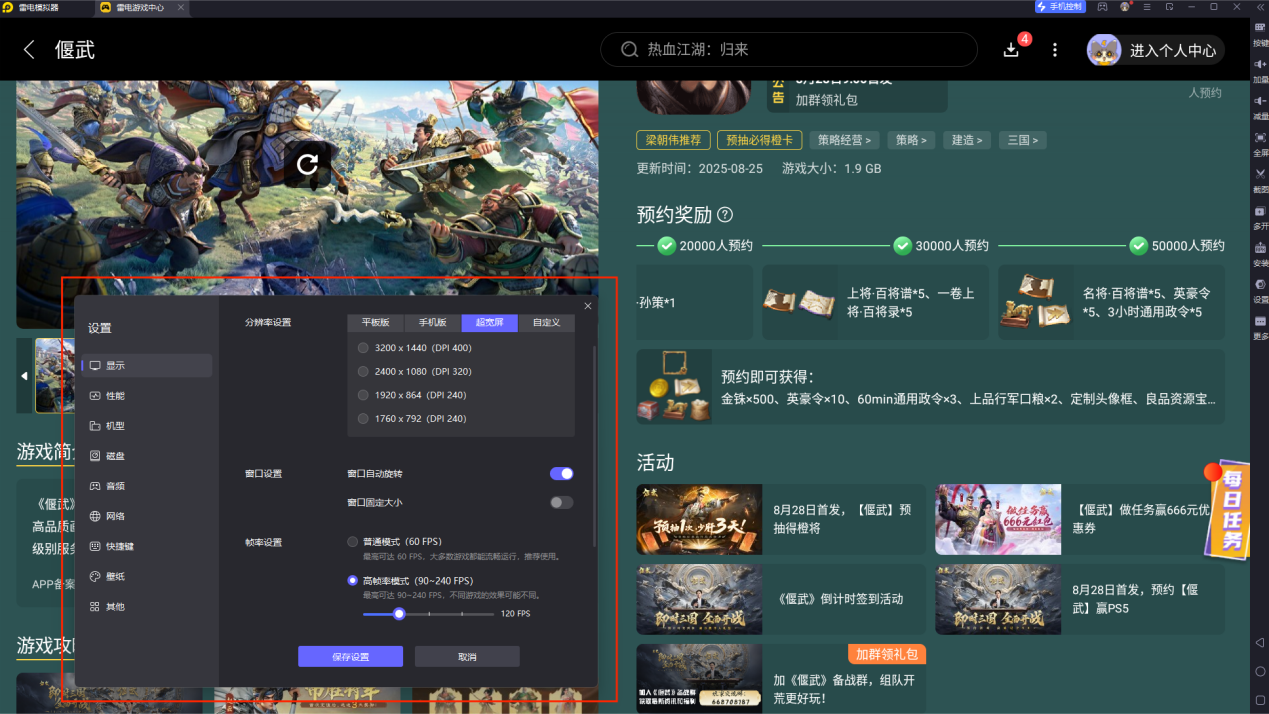
Task: Click the reload icon on game banner
Action: (307, 165)
